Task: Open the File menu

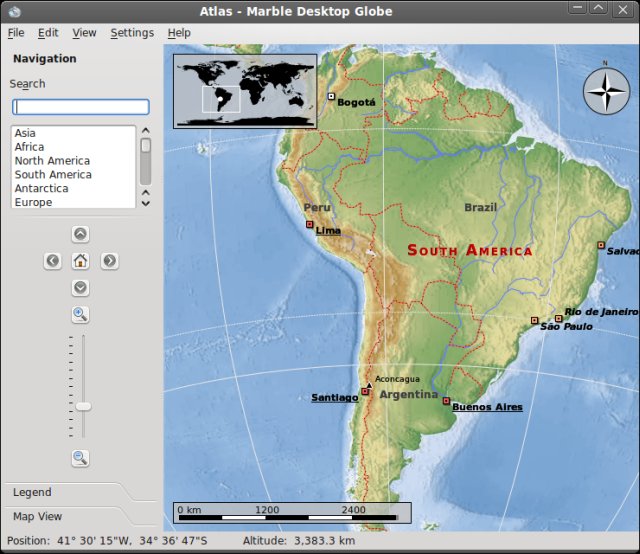Action: (16, 33)
